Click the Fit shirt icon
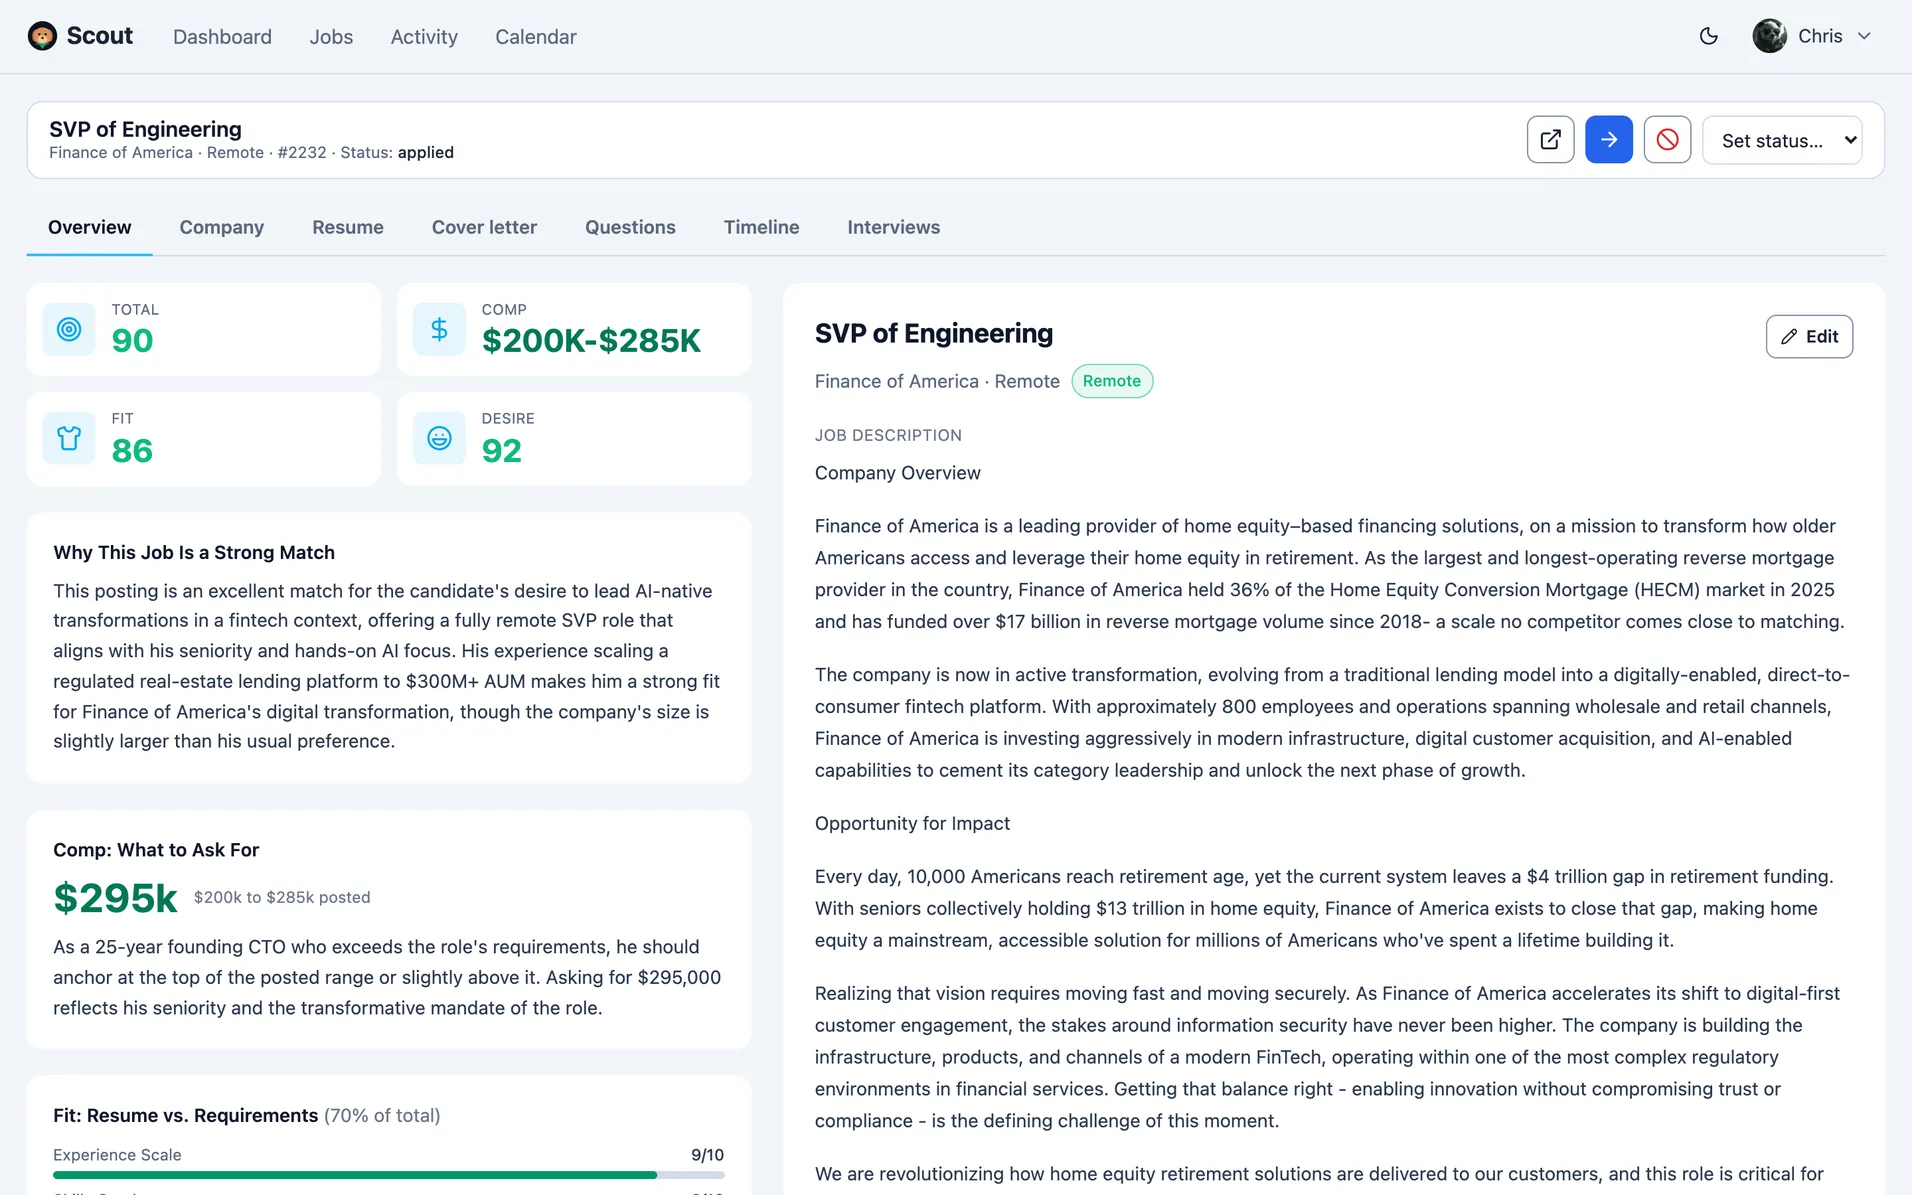This screenshot has height=1195, width=1912. (69, 438)
